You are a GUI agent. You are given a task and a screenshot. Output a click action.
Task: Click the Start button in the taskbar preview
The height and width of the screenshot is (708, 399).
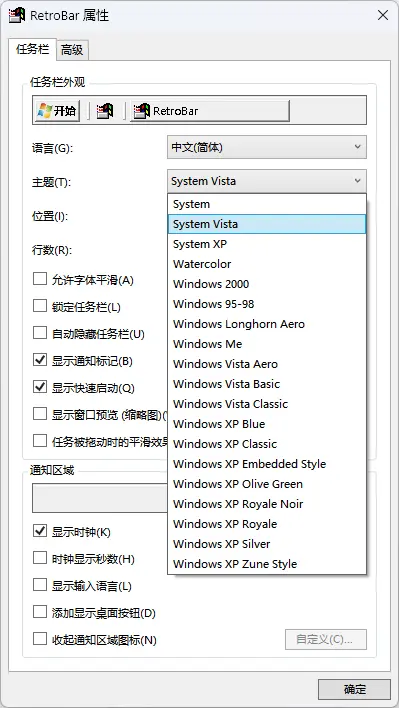(x=57, y=111)
